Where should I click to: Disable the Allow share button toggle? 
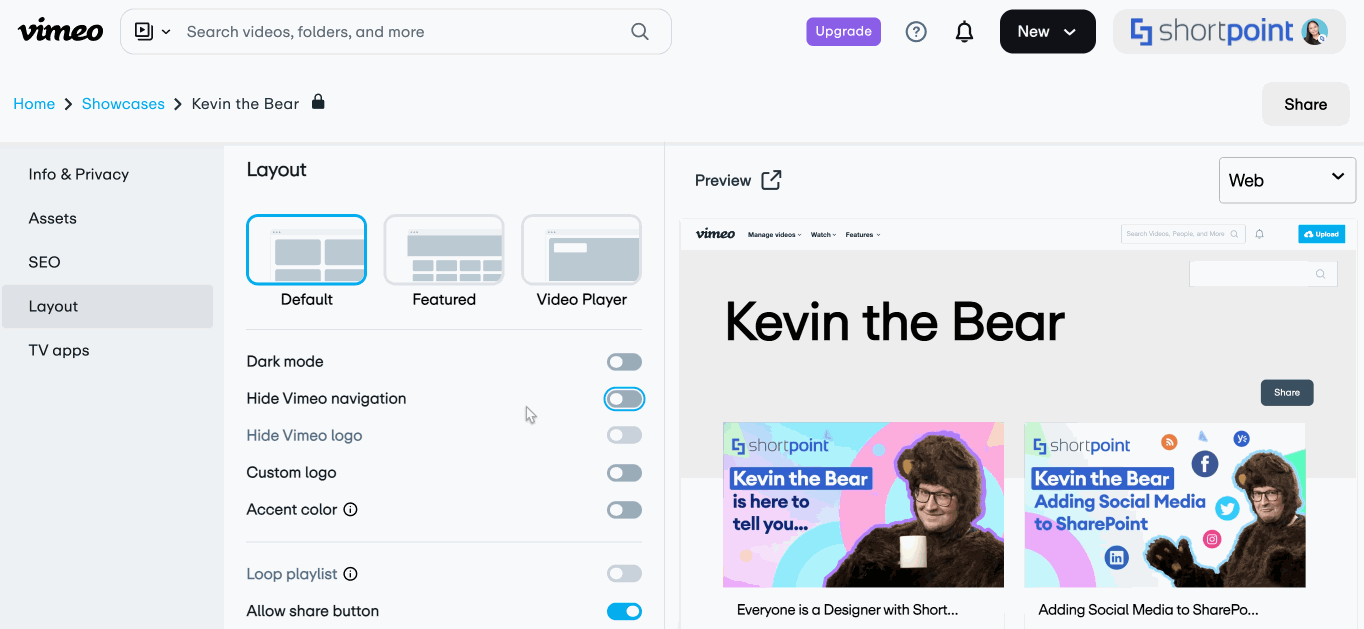click(x=624, y=611)
